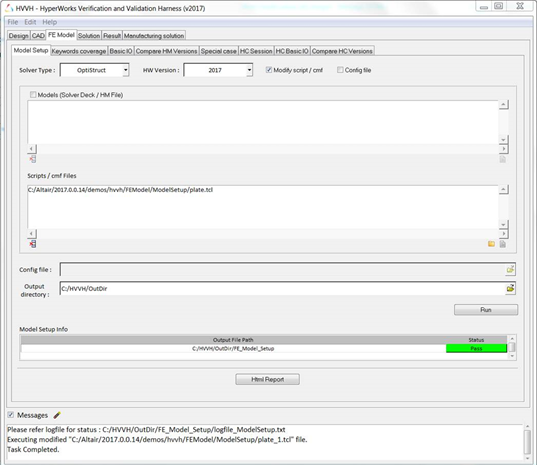Click the Messages panel scrollbar thumb
Viewport: 537px width, 465px height.
528,442
